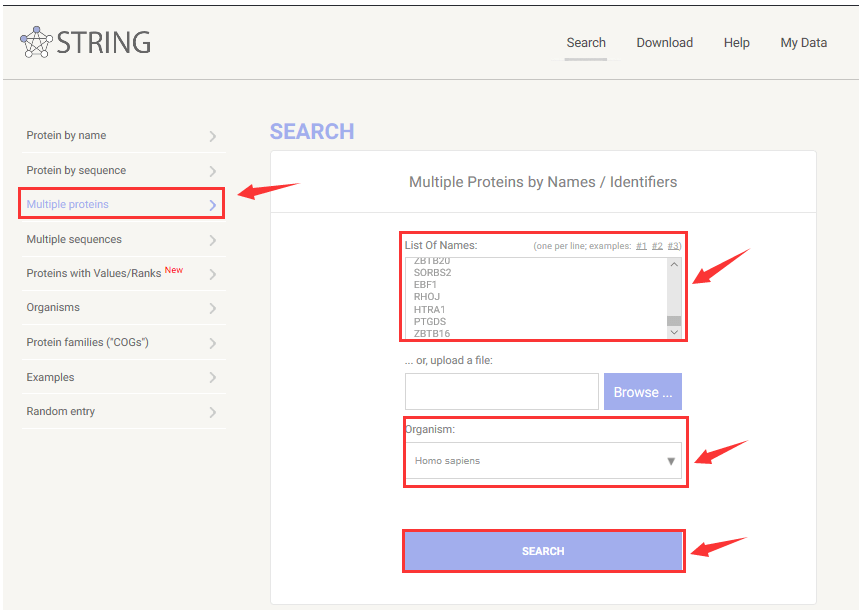
Task: Open Proteins with Values/Ranks option
Action: pyautogui.click(x=93, y=273)
